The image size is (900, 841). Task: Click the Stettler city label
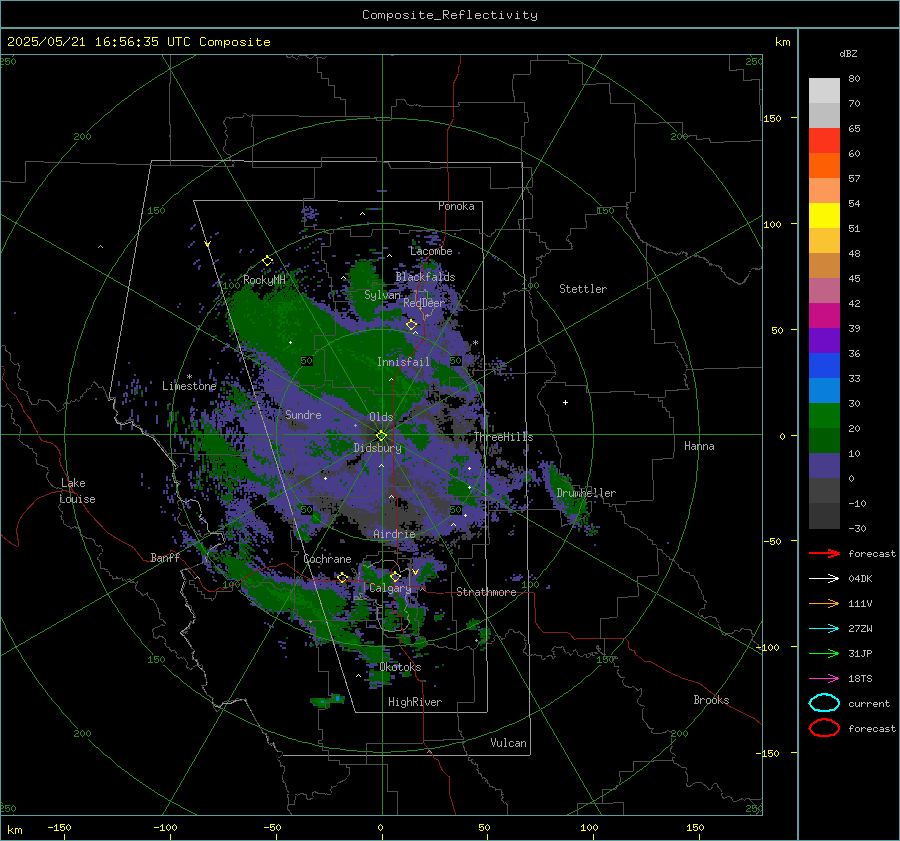coord(583,289)
